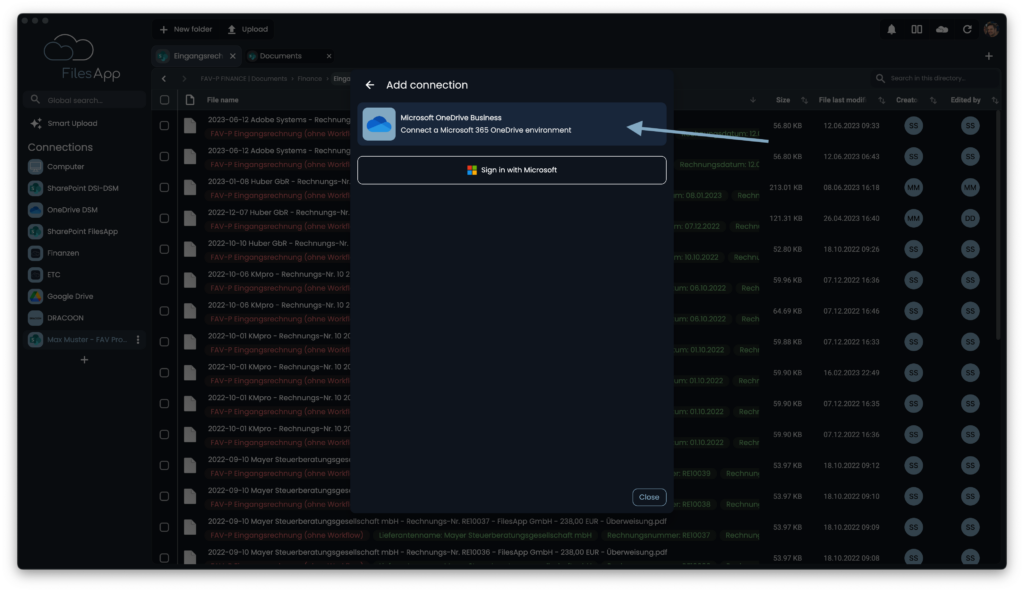The height and width of the screenshot is (591, 1024).
Task: Sort by File last modified column
Action: (842, 100)
